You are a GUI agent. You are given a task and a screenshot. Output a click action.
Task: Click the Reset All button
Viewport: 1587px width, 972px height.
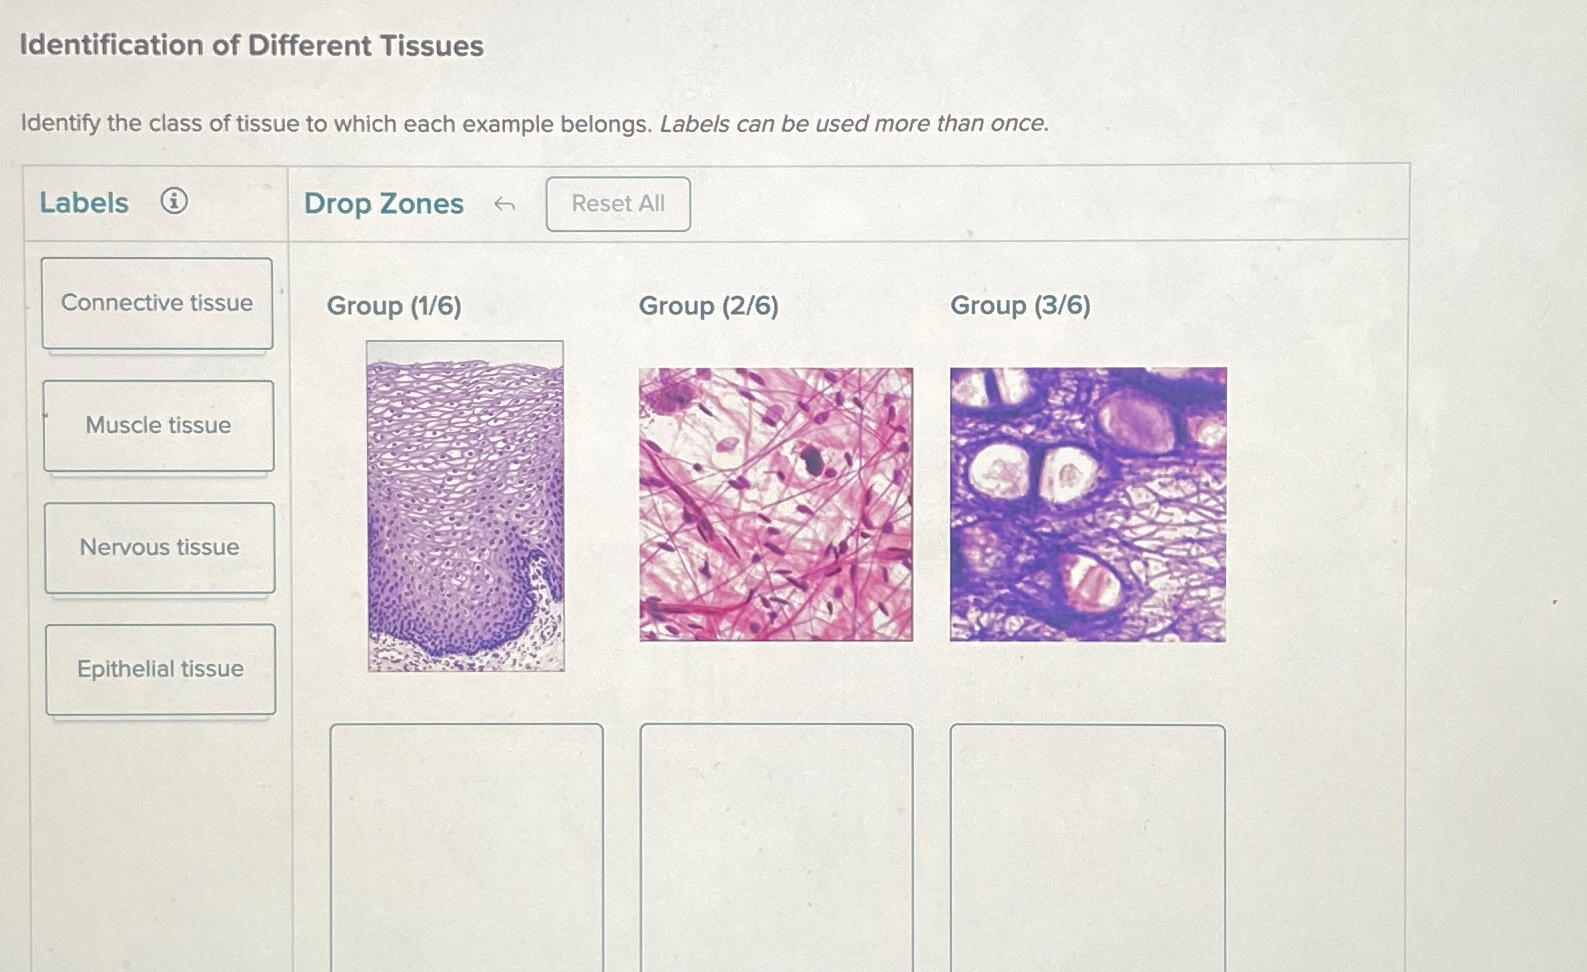click(x=617, y=203)
